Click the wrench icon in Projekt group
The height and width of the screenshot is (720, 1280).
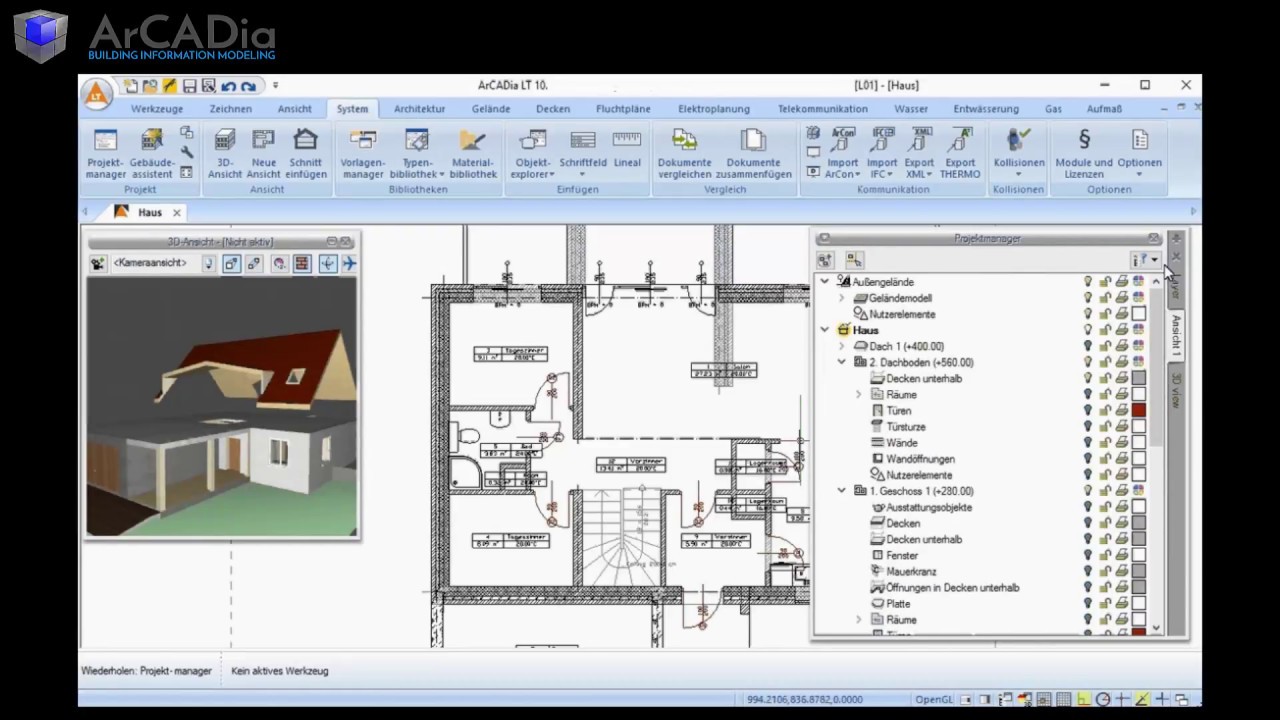pos(187,152)
